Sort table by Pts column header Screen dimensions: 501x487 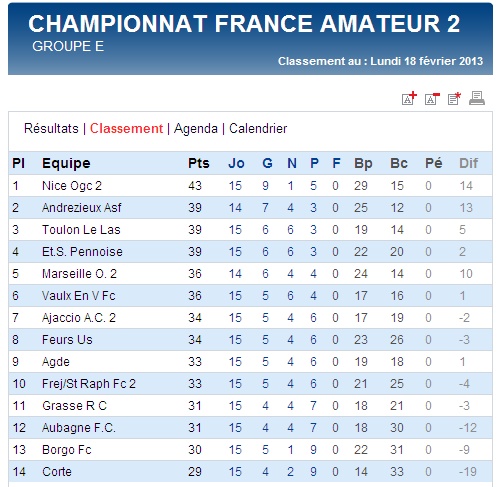(x=199, y=163)
